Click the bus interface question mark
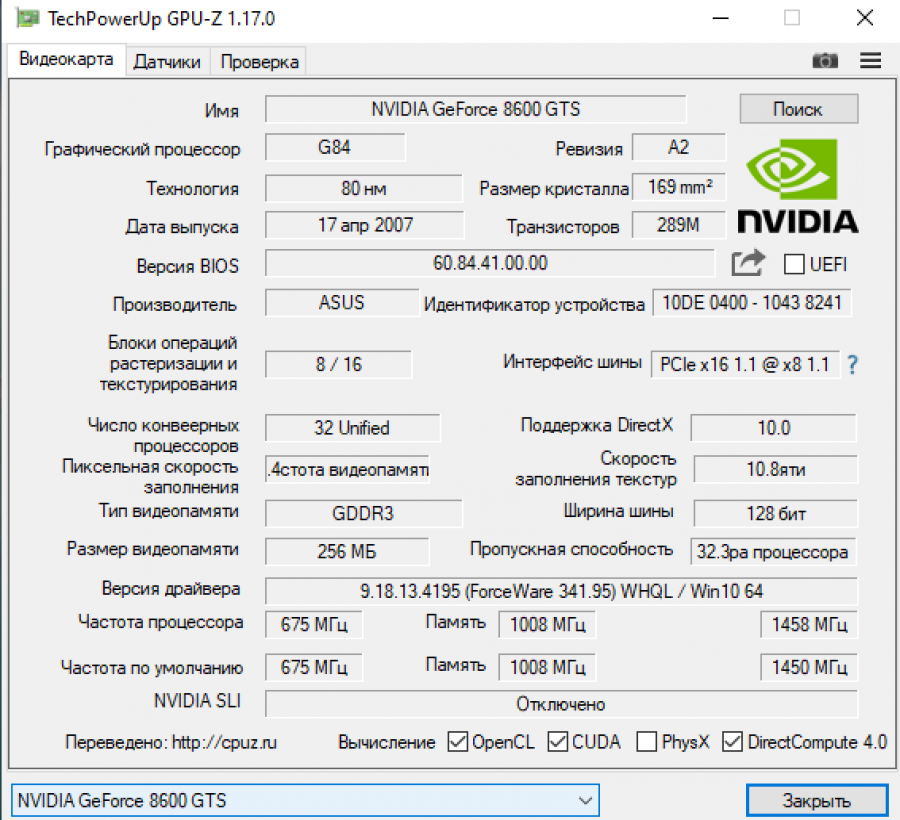Screen dimensions: 900x820 point(853,365)
